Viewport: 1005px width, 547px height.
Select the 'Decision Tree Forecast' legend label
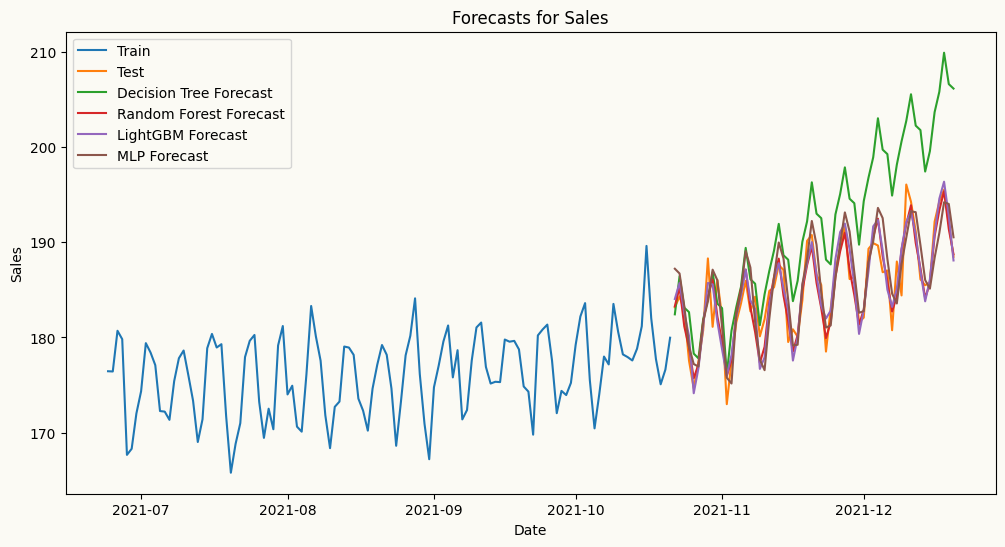coord(194,94)
